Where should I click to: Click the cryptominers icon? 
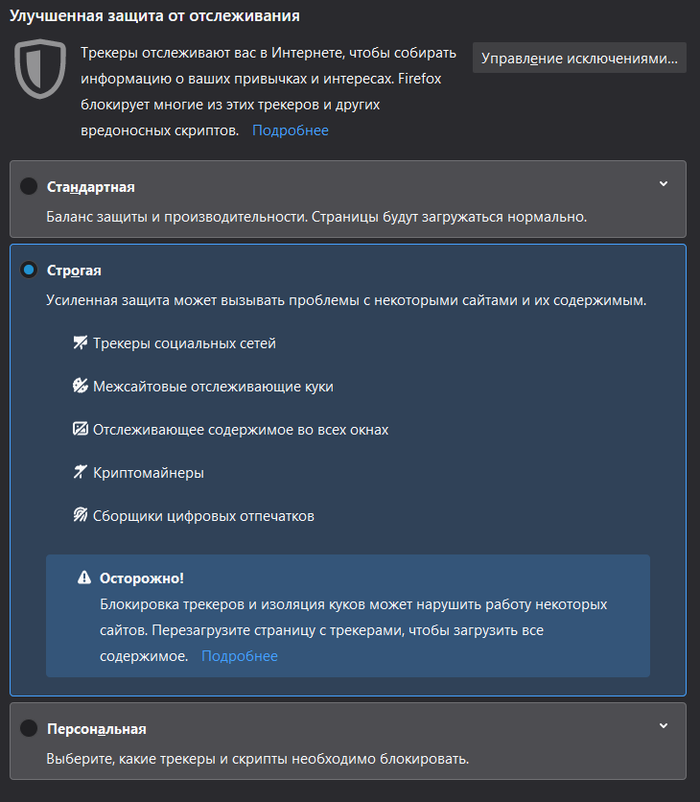tap(80, 472)
